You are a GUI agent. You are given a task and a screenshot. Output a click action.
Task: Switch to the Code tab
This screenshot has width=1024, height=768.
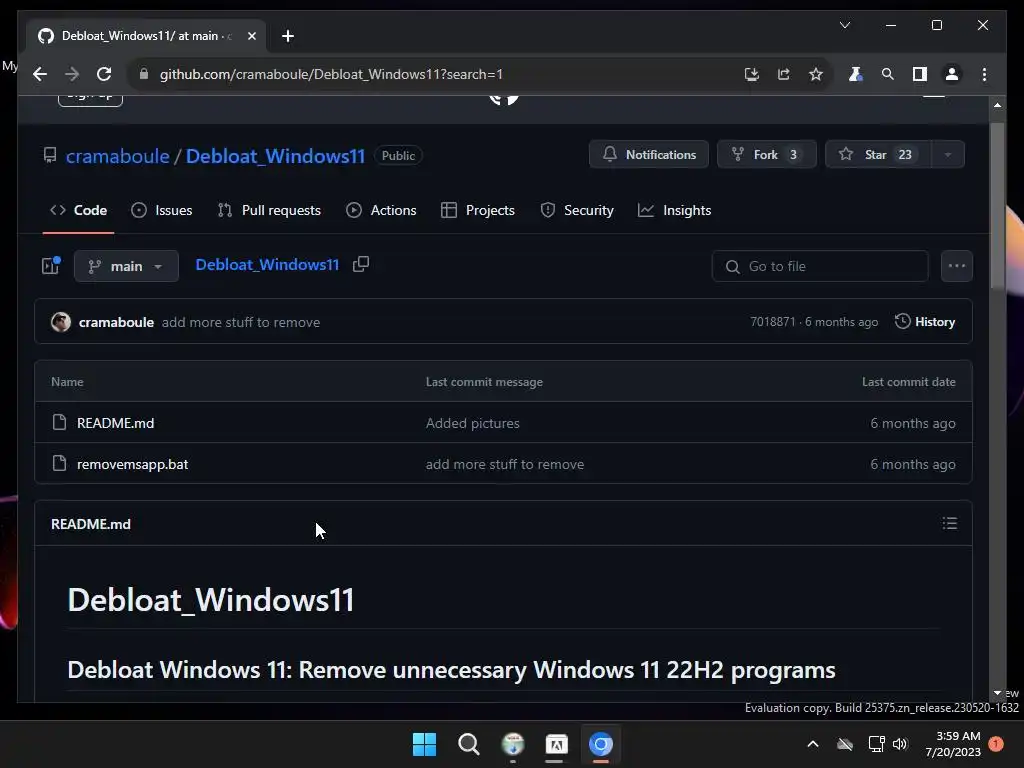78,210
